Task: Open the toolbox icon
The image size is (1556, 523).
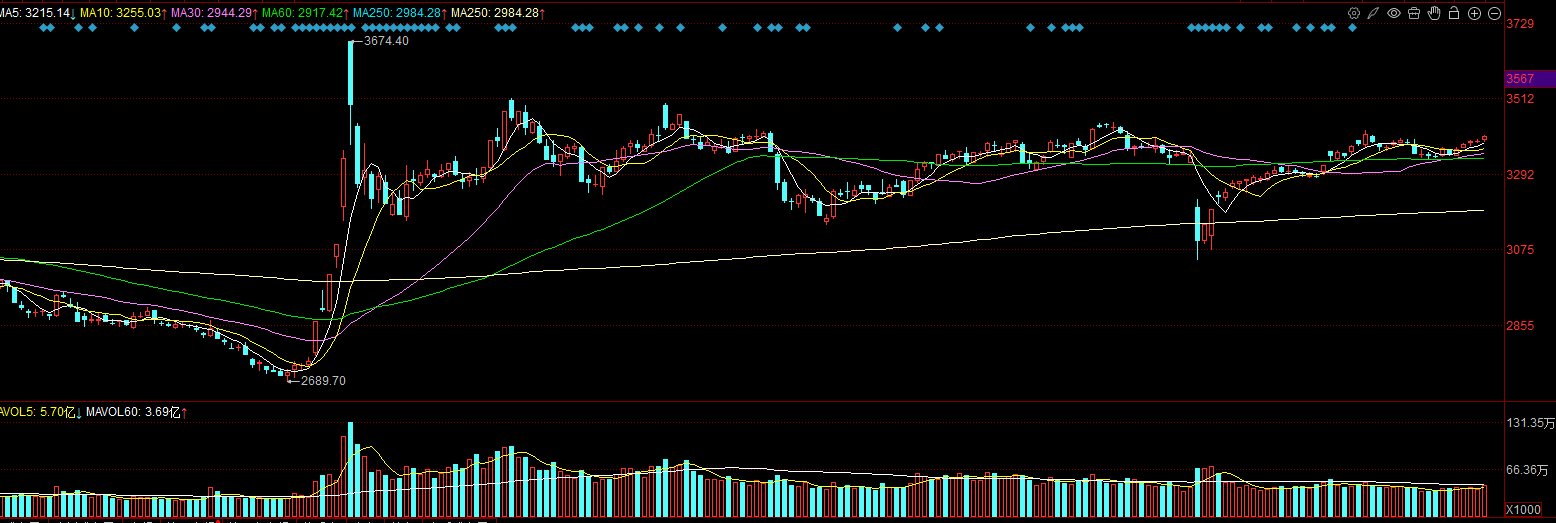Action: [x=1414, y=13]
